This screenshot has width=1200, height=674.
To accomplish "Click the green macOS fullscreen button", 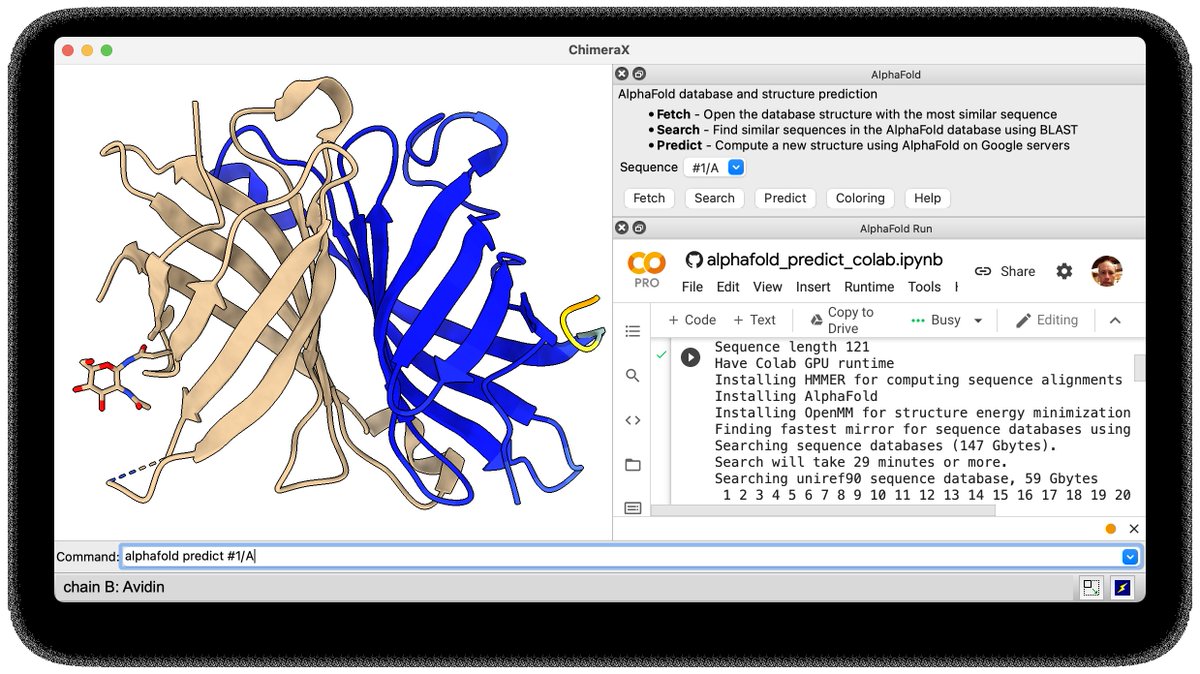I will click(106, 50).
